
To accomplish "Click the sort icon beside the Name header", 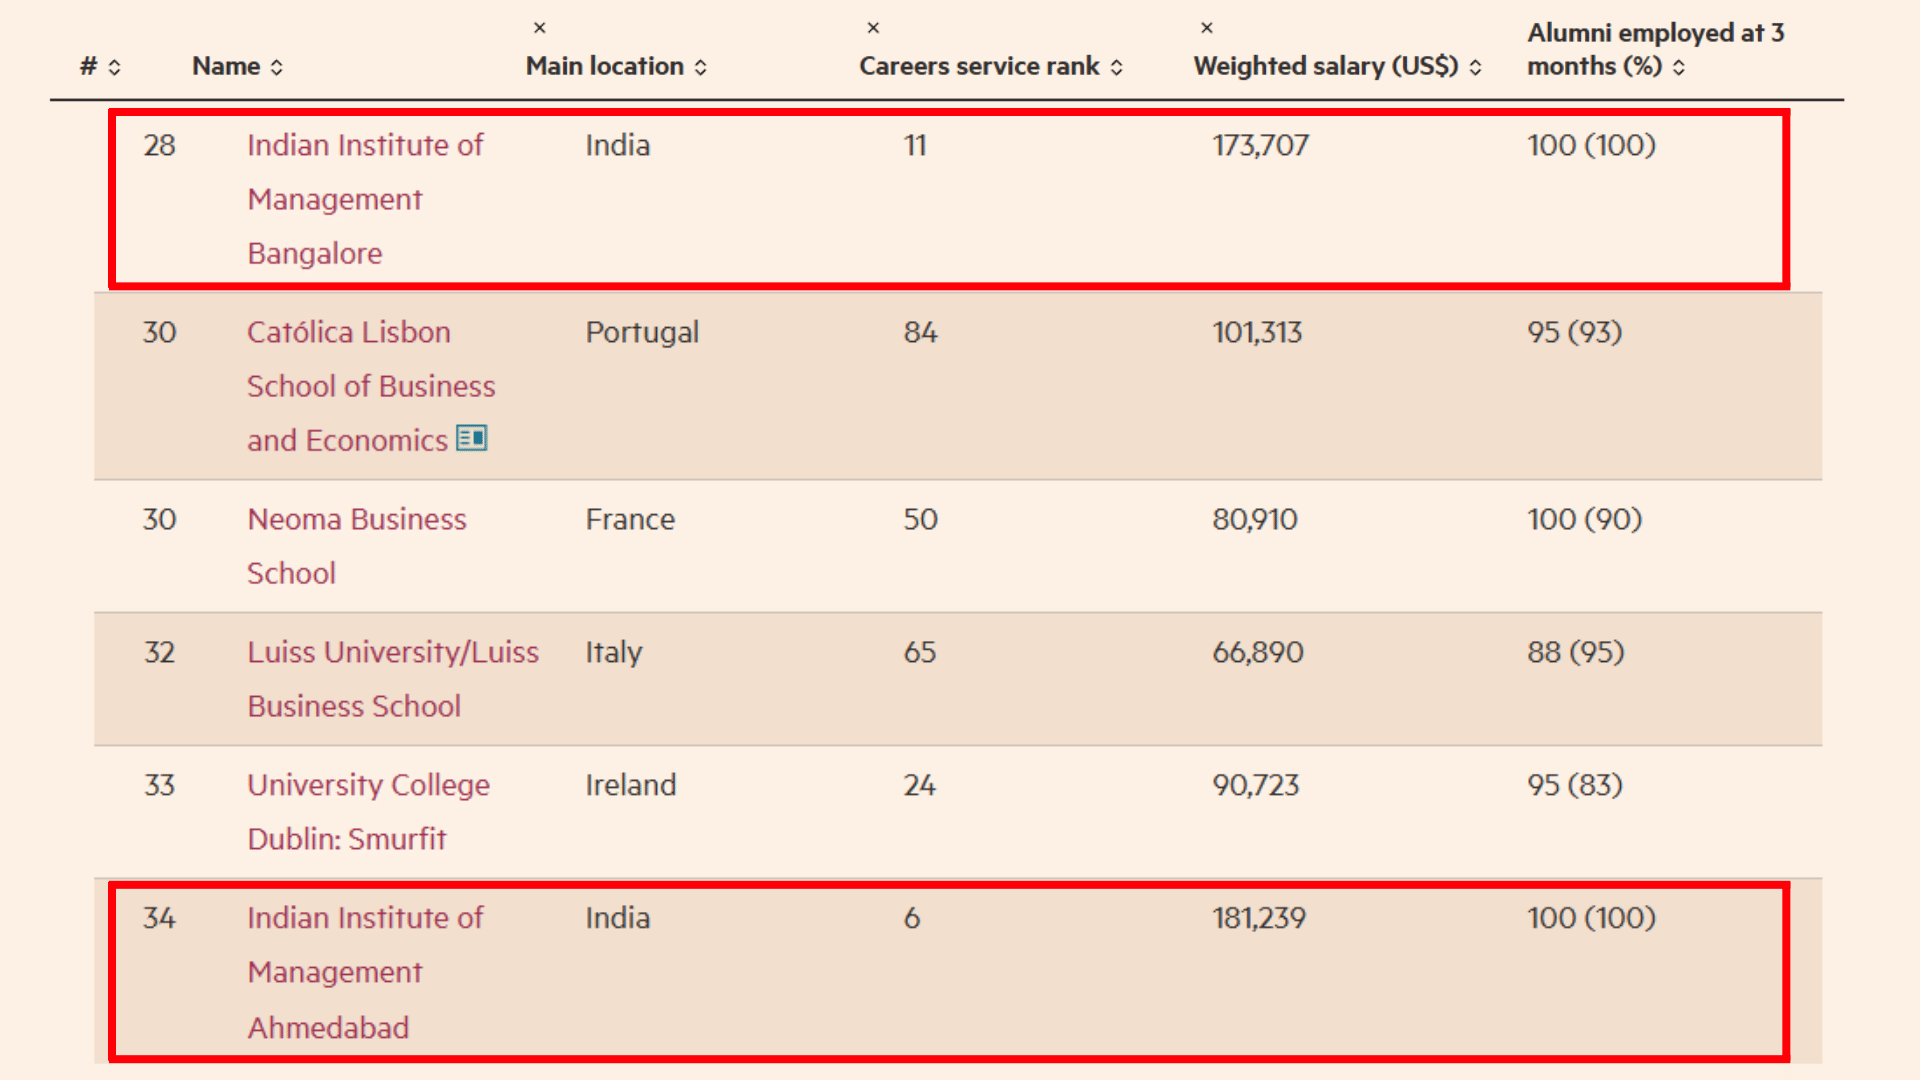I will (x=278, y=66).
